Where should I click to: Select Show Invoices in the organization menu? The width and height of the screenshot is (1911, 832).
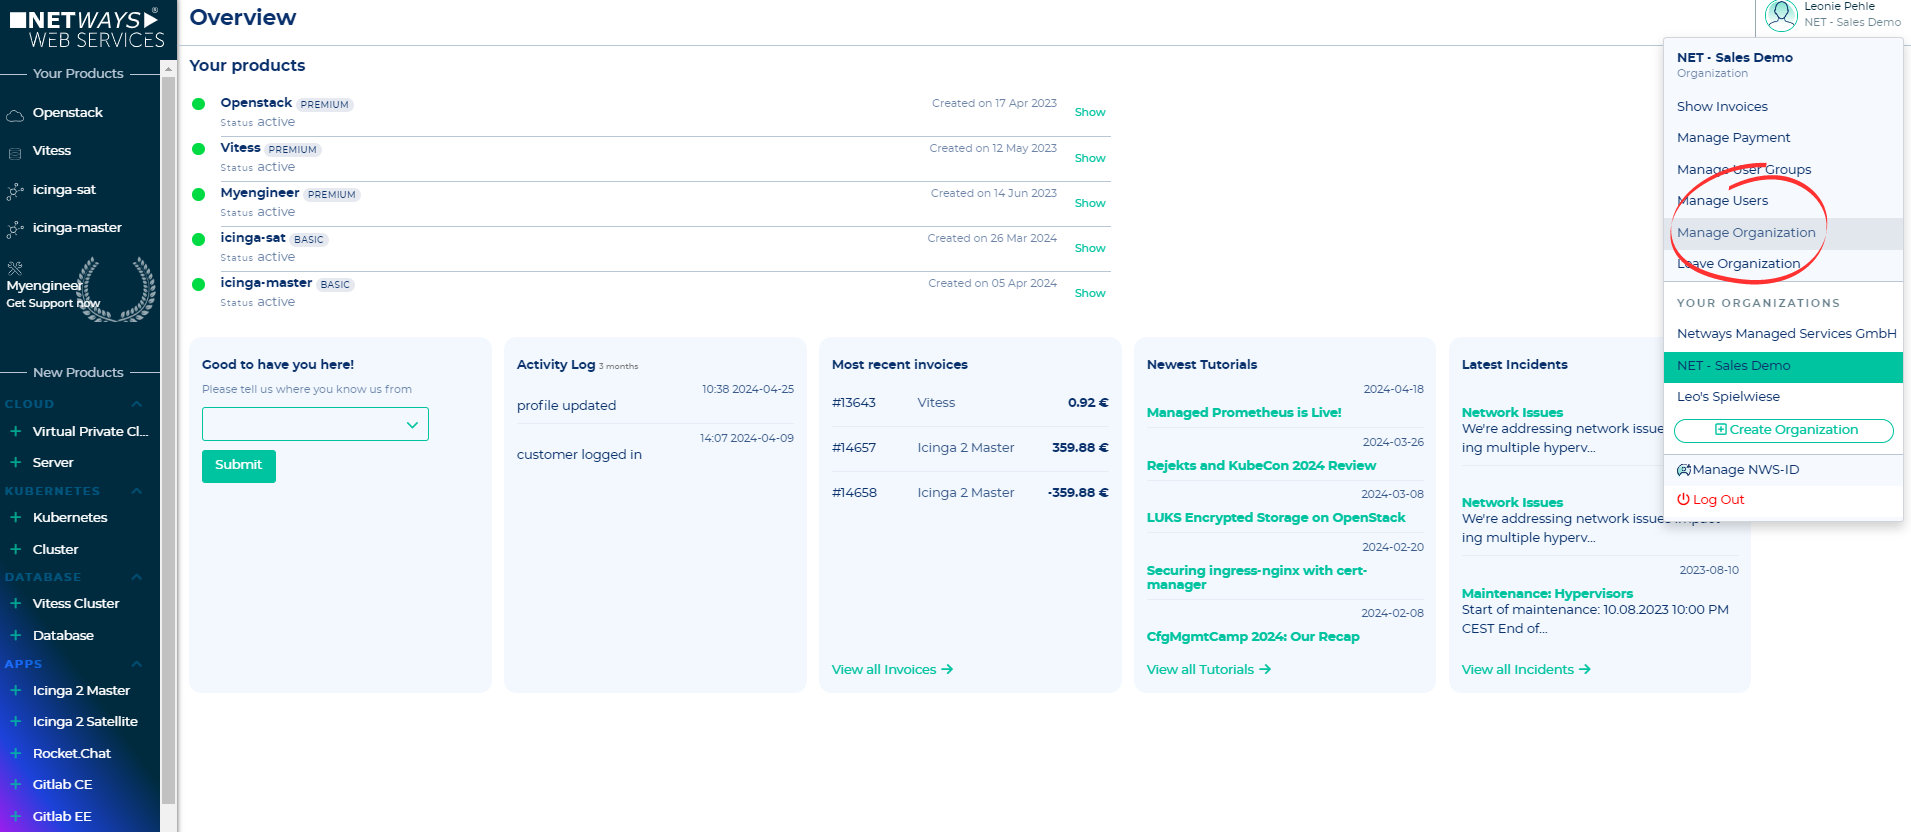[x=1722, y=106]
